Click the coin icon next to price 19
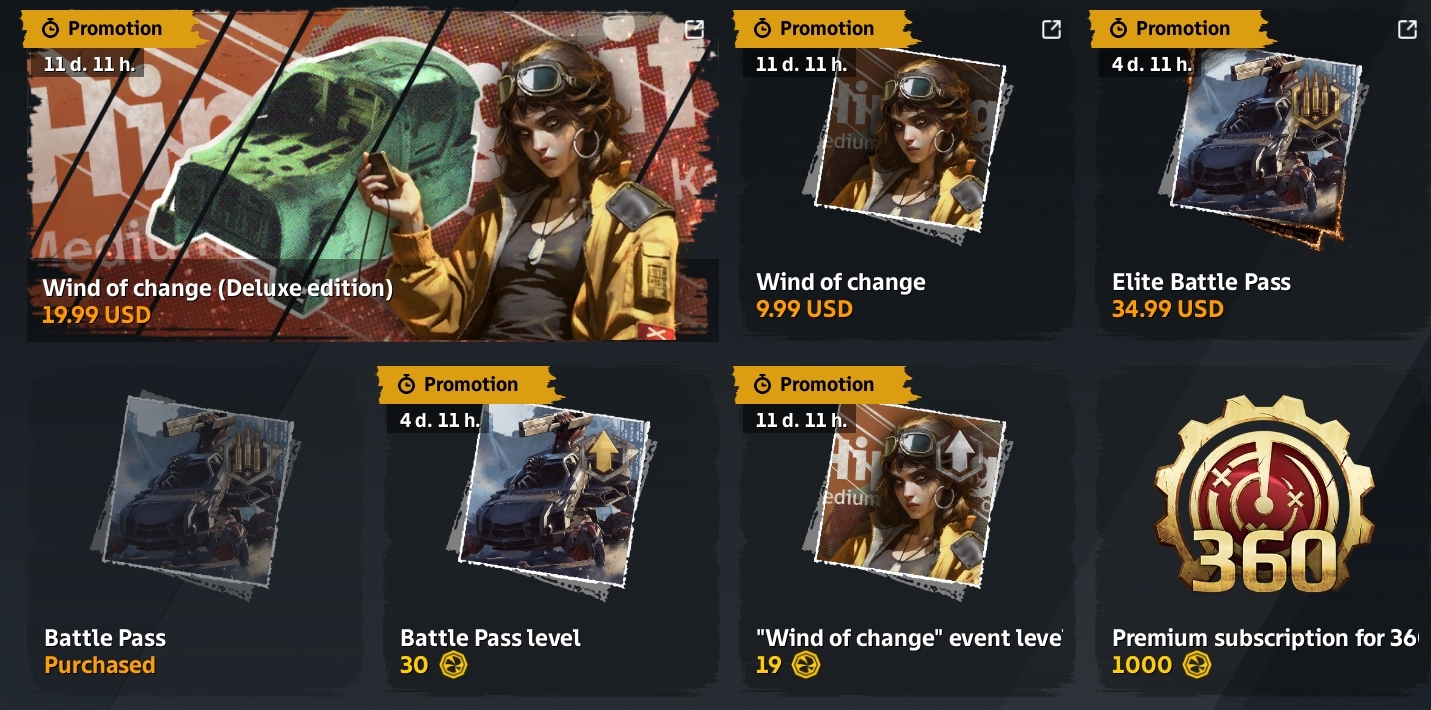The height and width of the screenshot is (710, 1431). coord(800,665)
